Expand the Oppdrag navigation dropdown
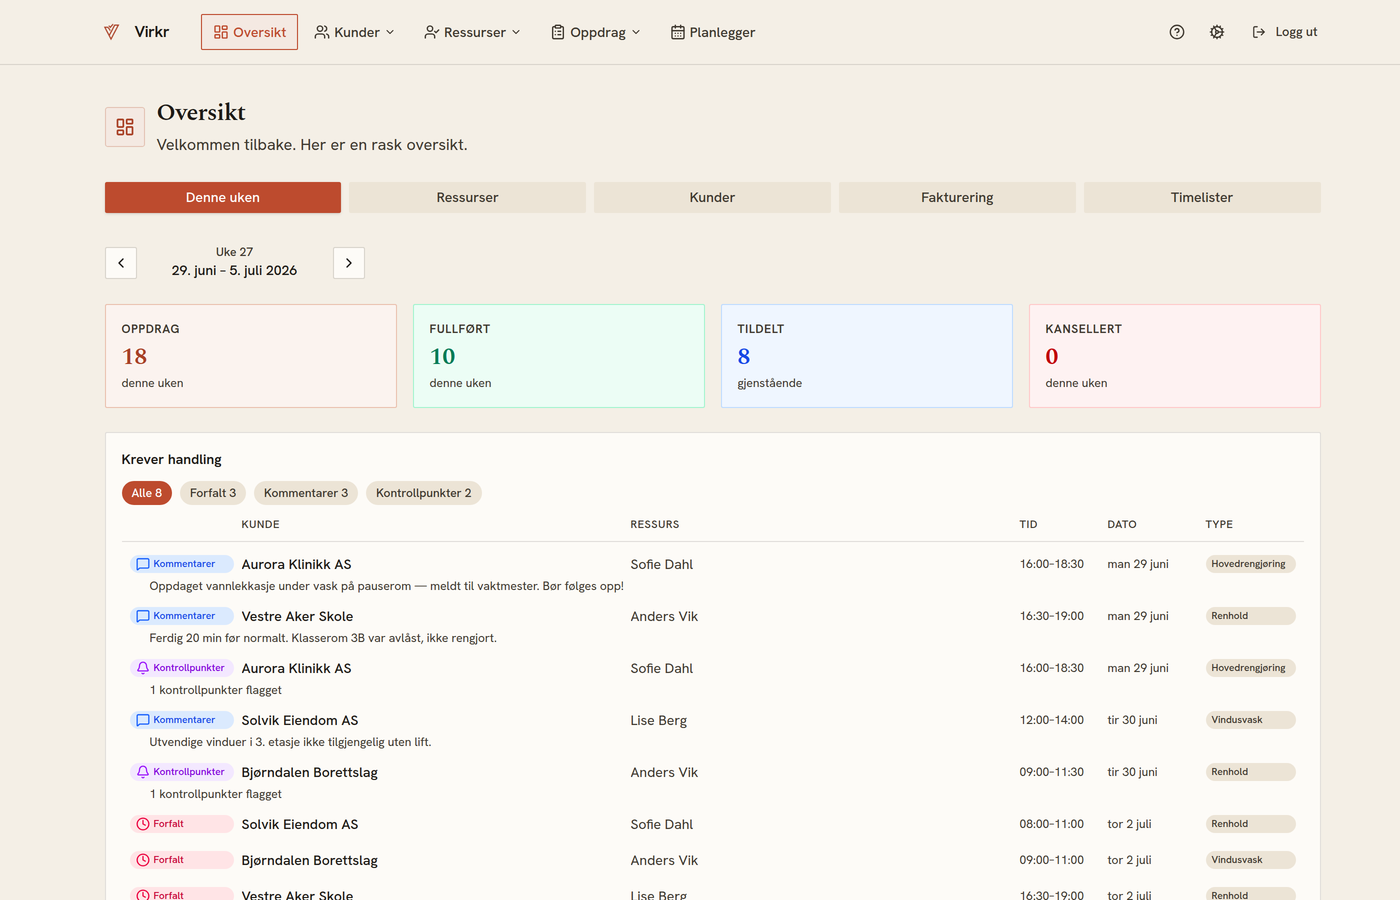 [x=595, y=32]
